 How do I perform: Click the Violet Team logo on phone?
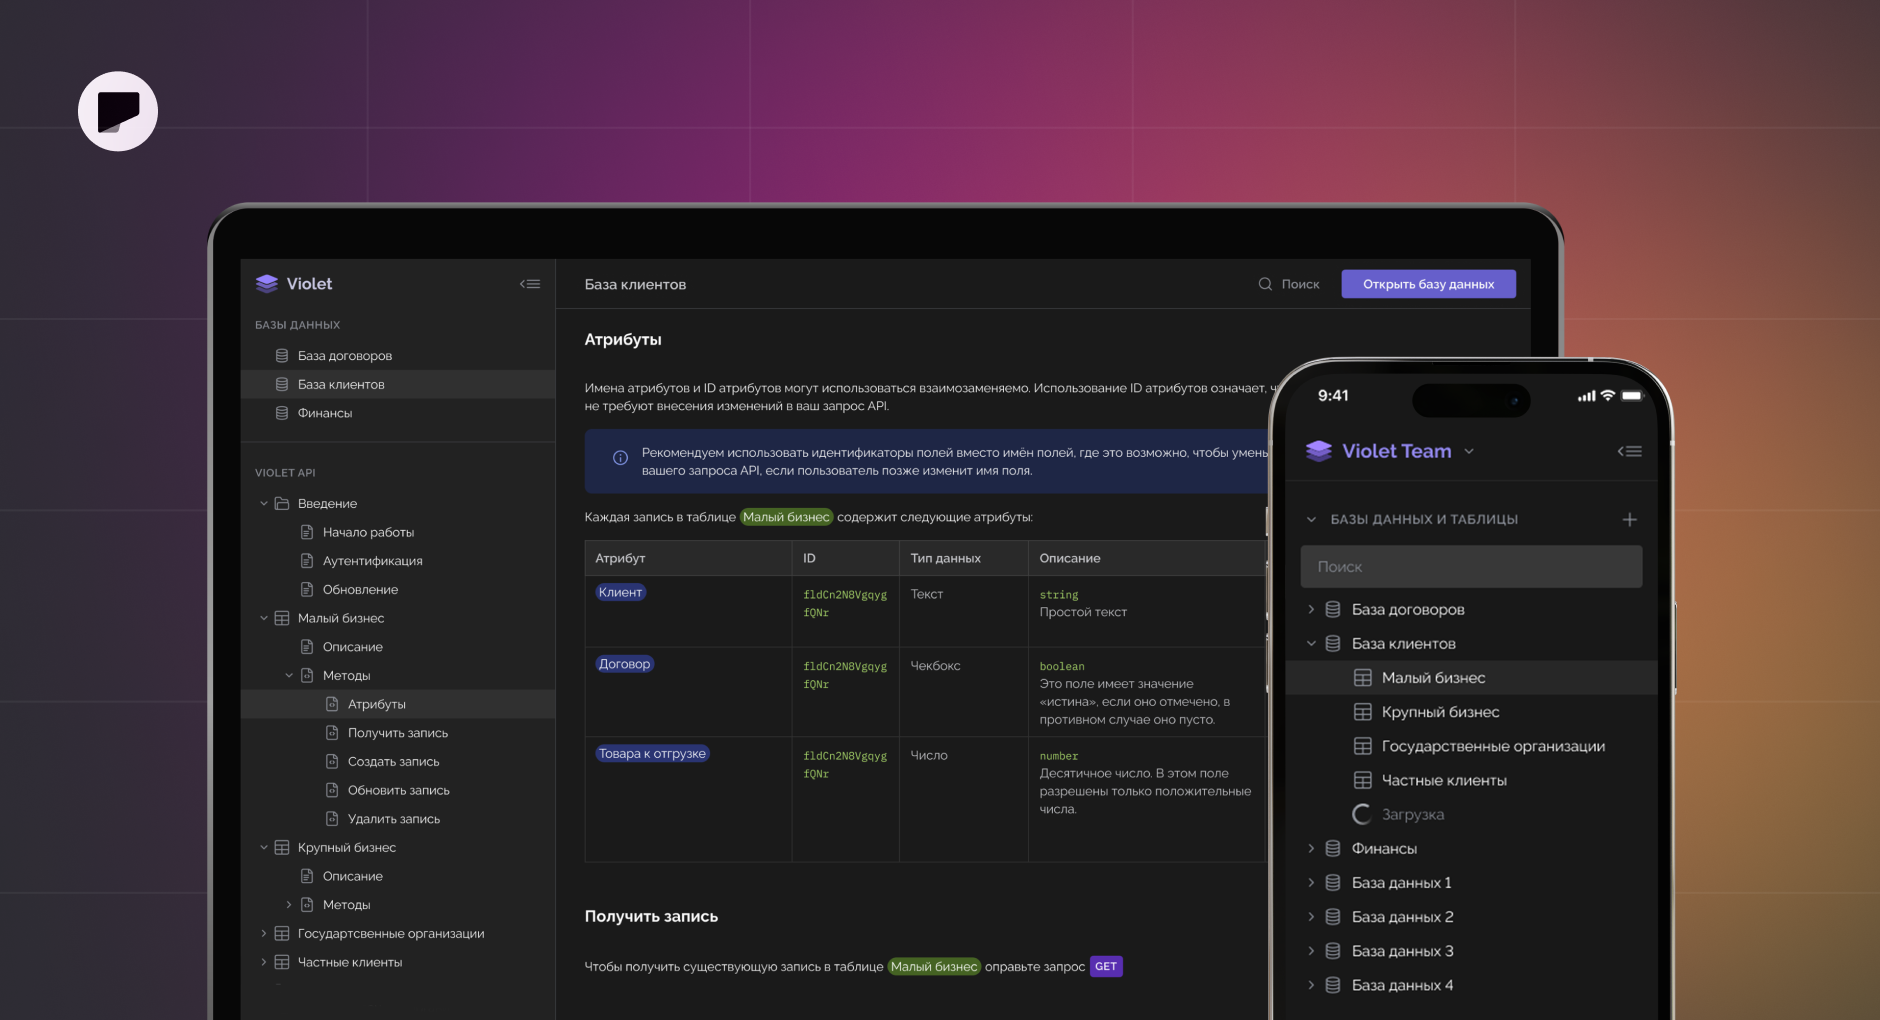tap(1319, 451)
